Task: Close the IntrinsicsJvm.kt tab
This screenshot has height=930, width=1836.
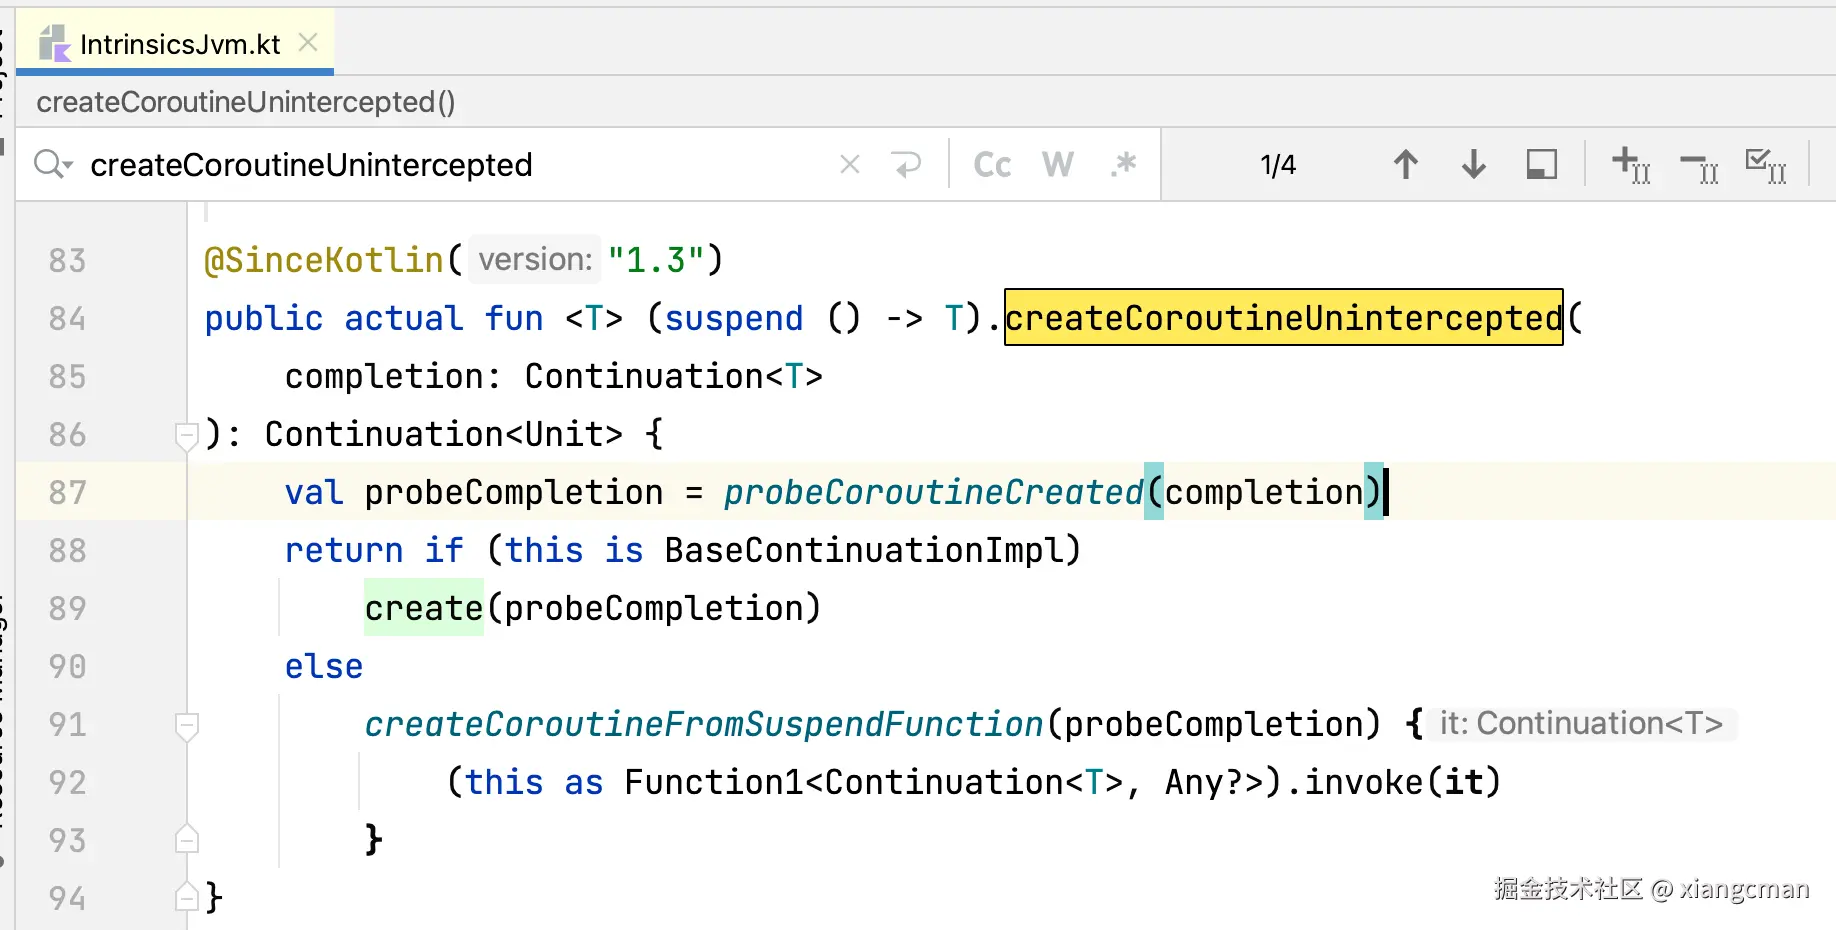Action: (308, 42)
